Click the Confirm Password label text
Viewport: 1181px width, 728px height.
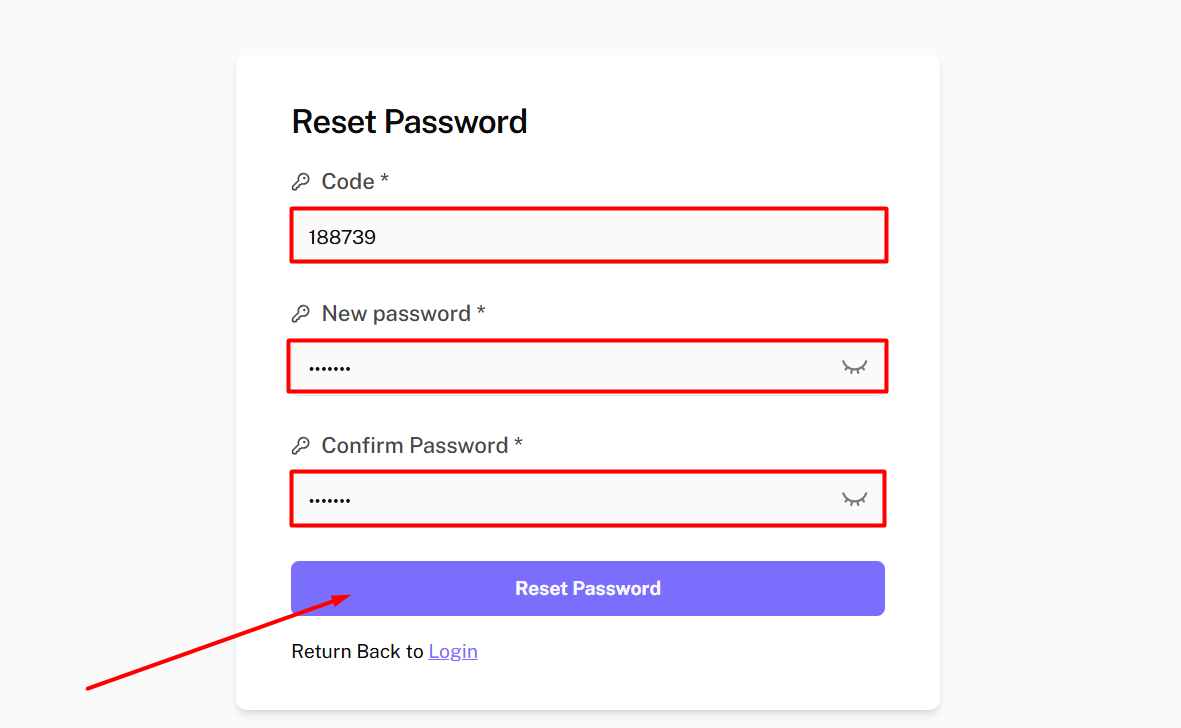click(415, 446)
